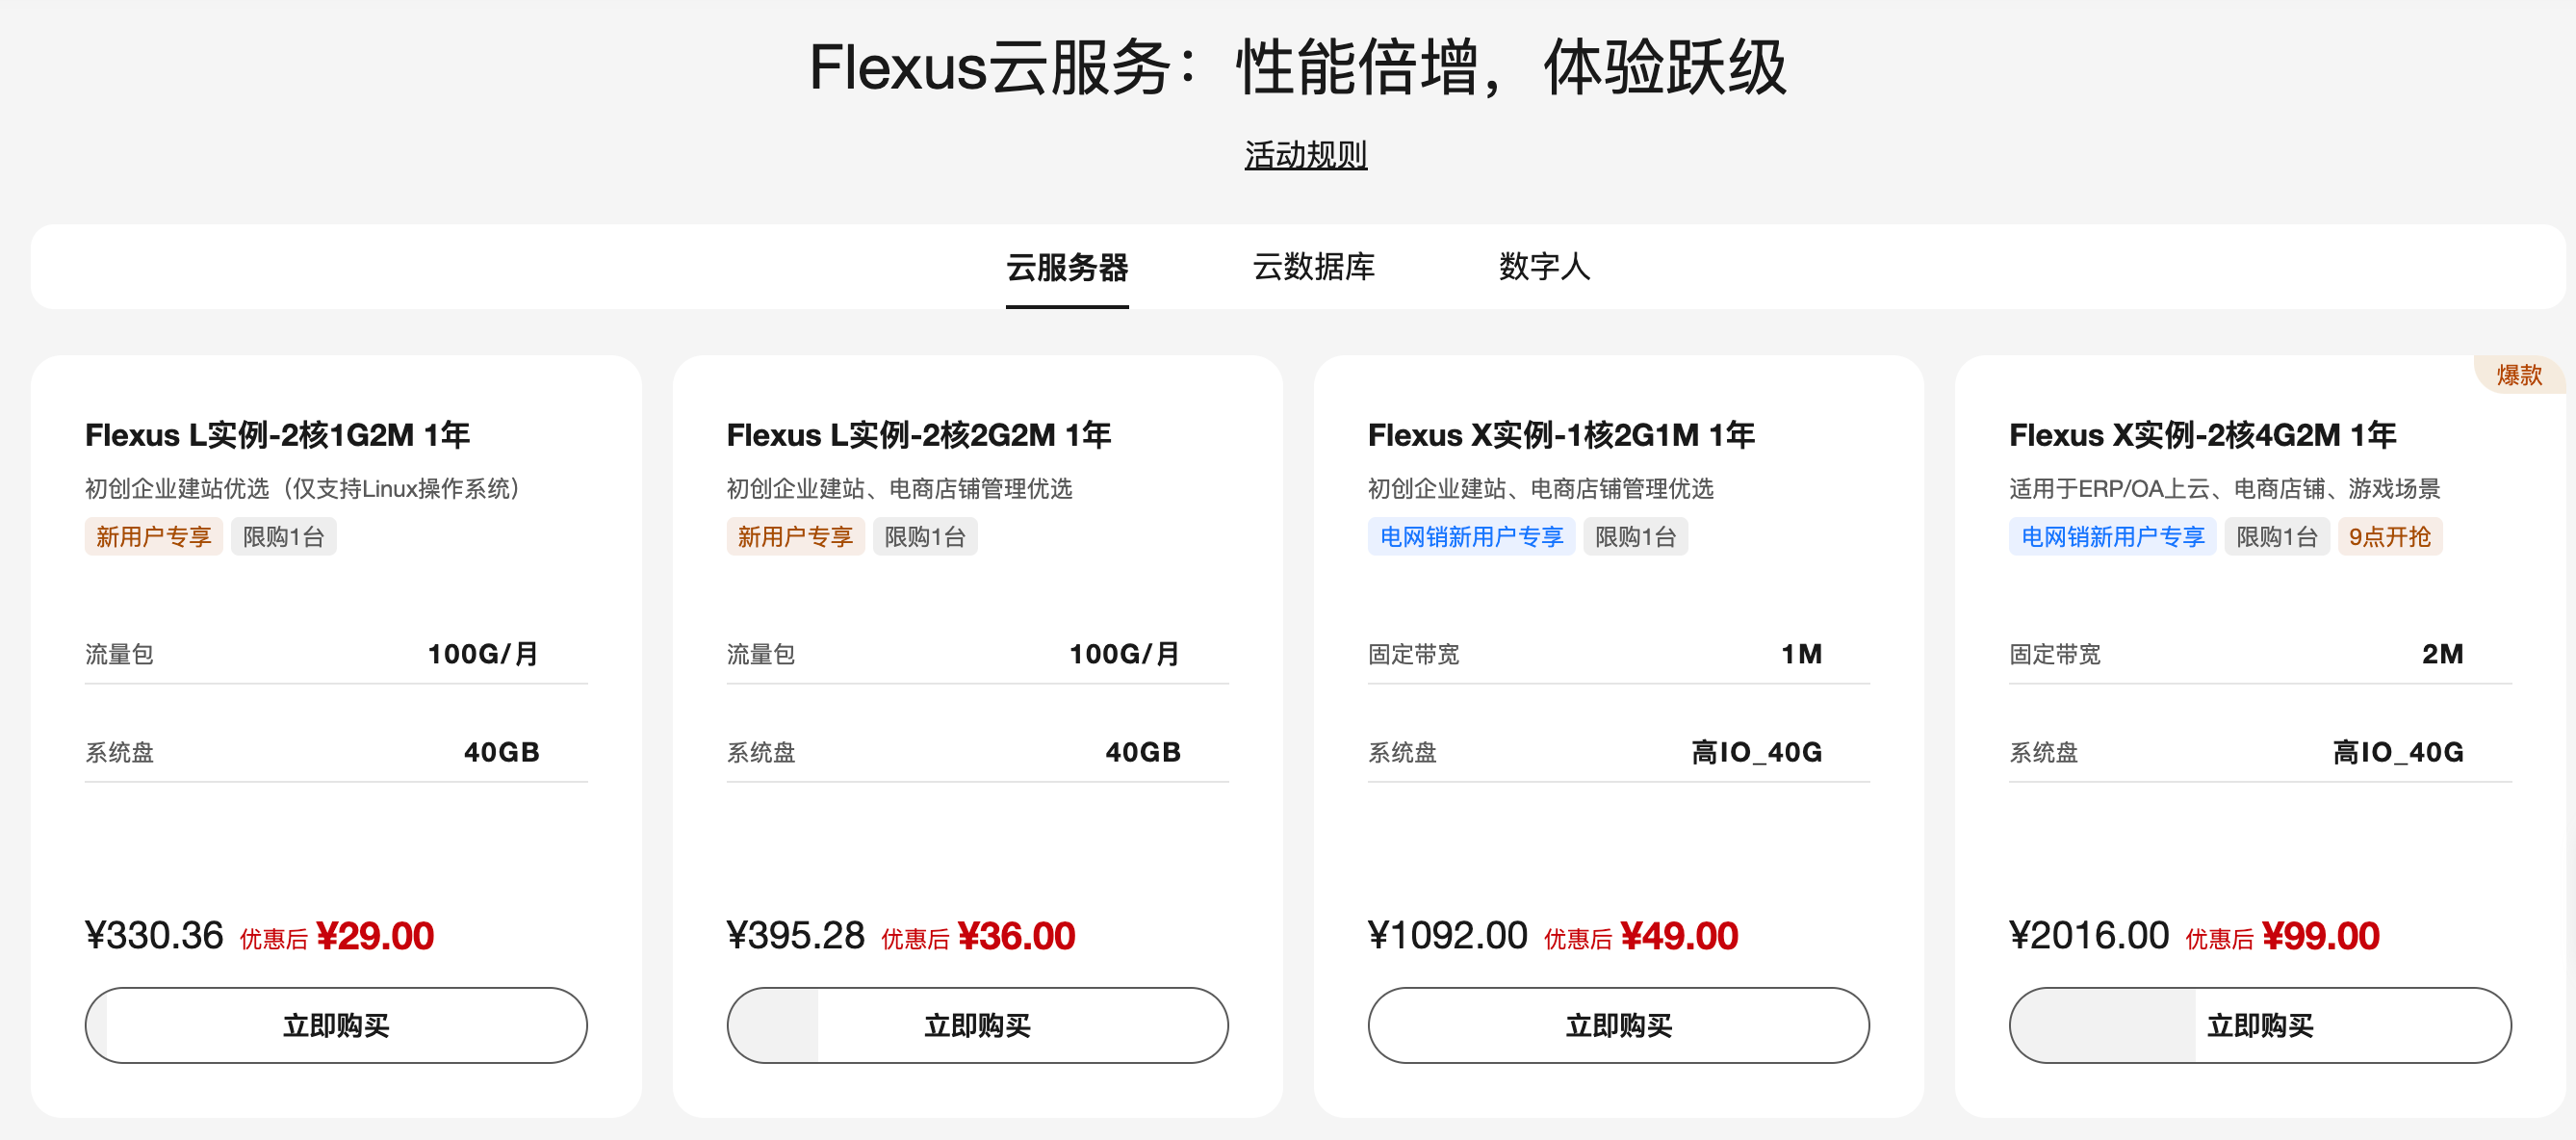Image resolution: width=2576 pixels, height=1140 pixels.
Task: Buy the Flexus X实例-2核4G2M plan
Action: click(2259, 1025)
